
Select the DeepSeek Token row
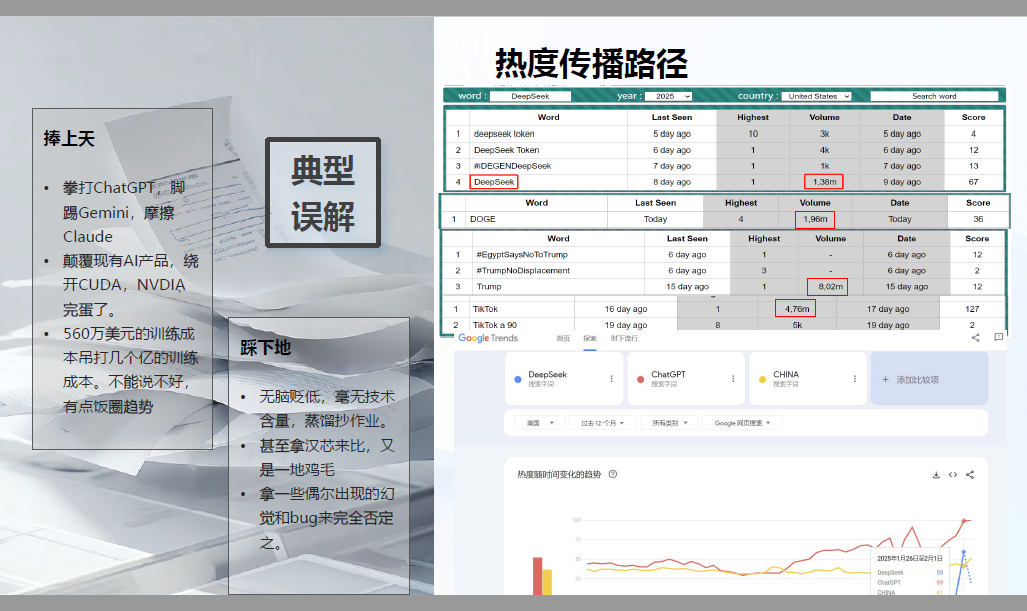pyautogui.click(x=725, y=150)
